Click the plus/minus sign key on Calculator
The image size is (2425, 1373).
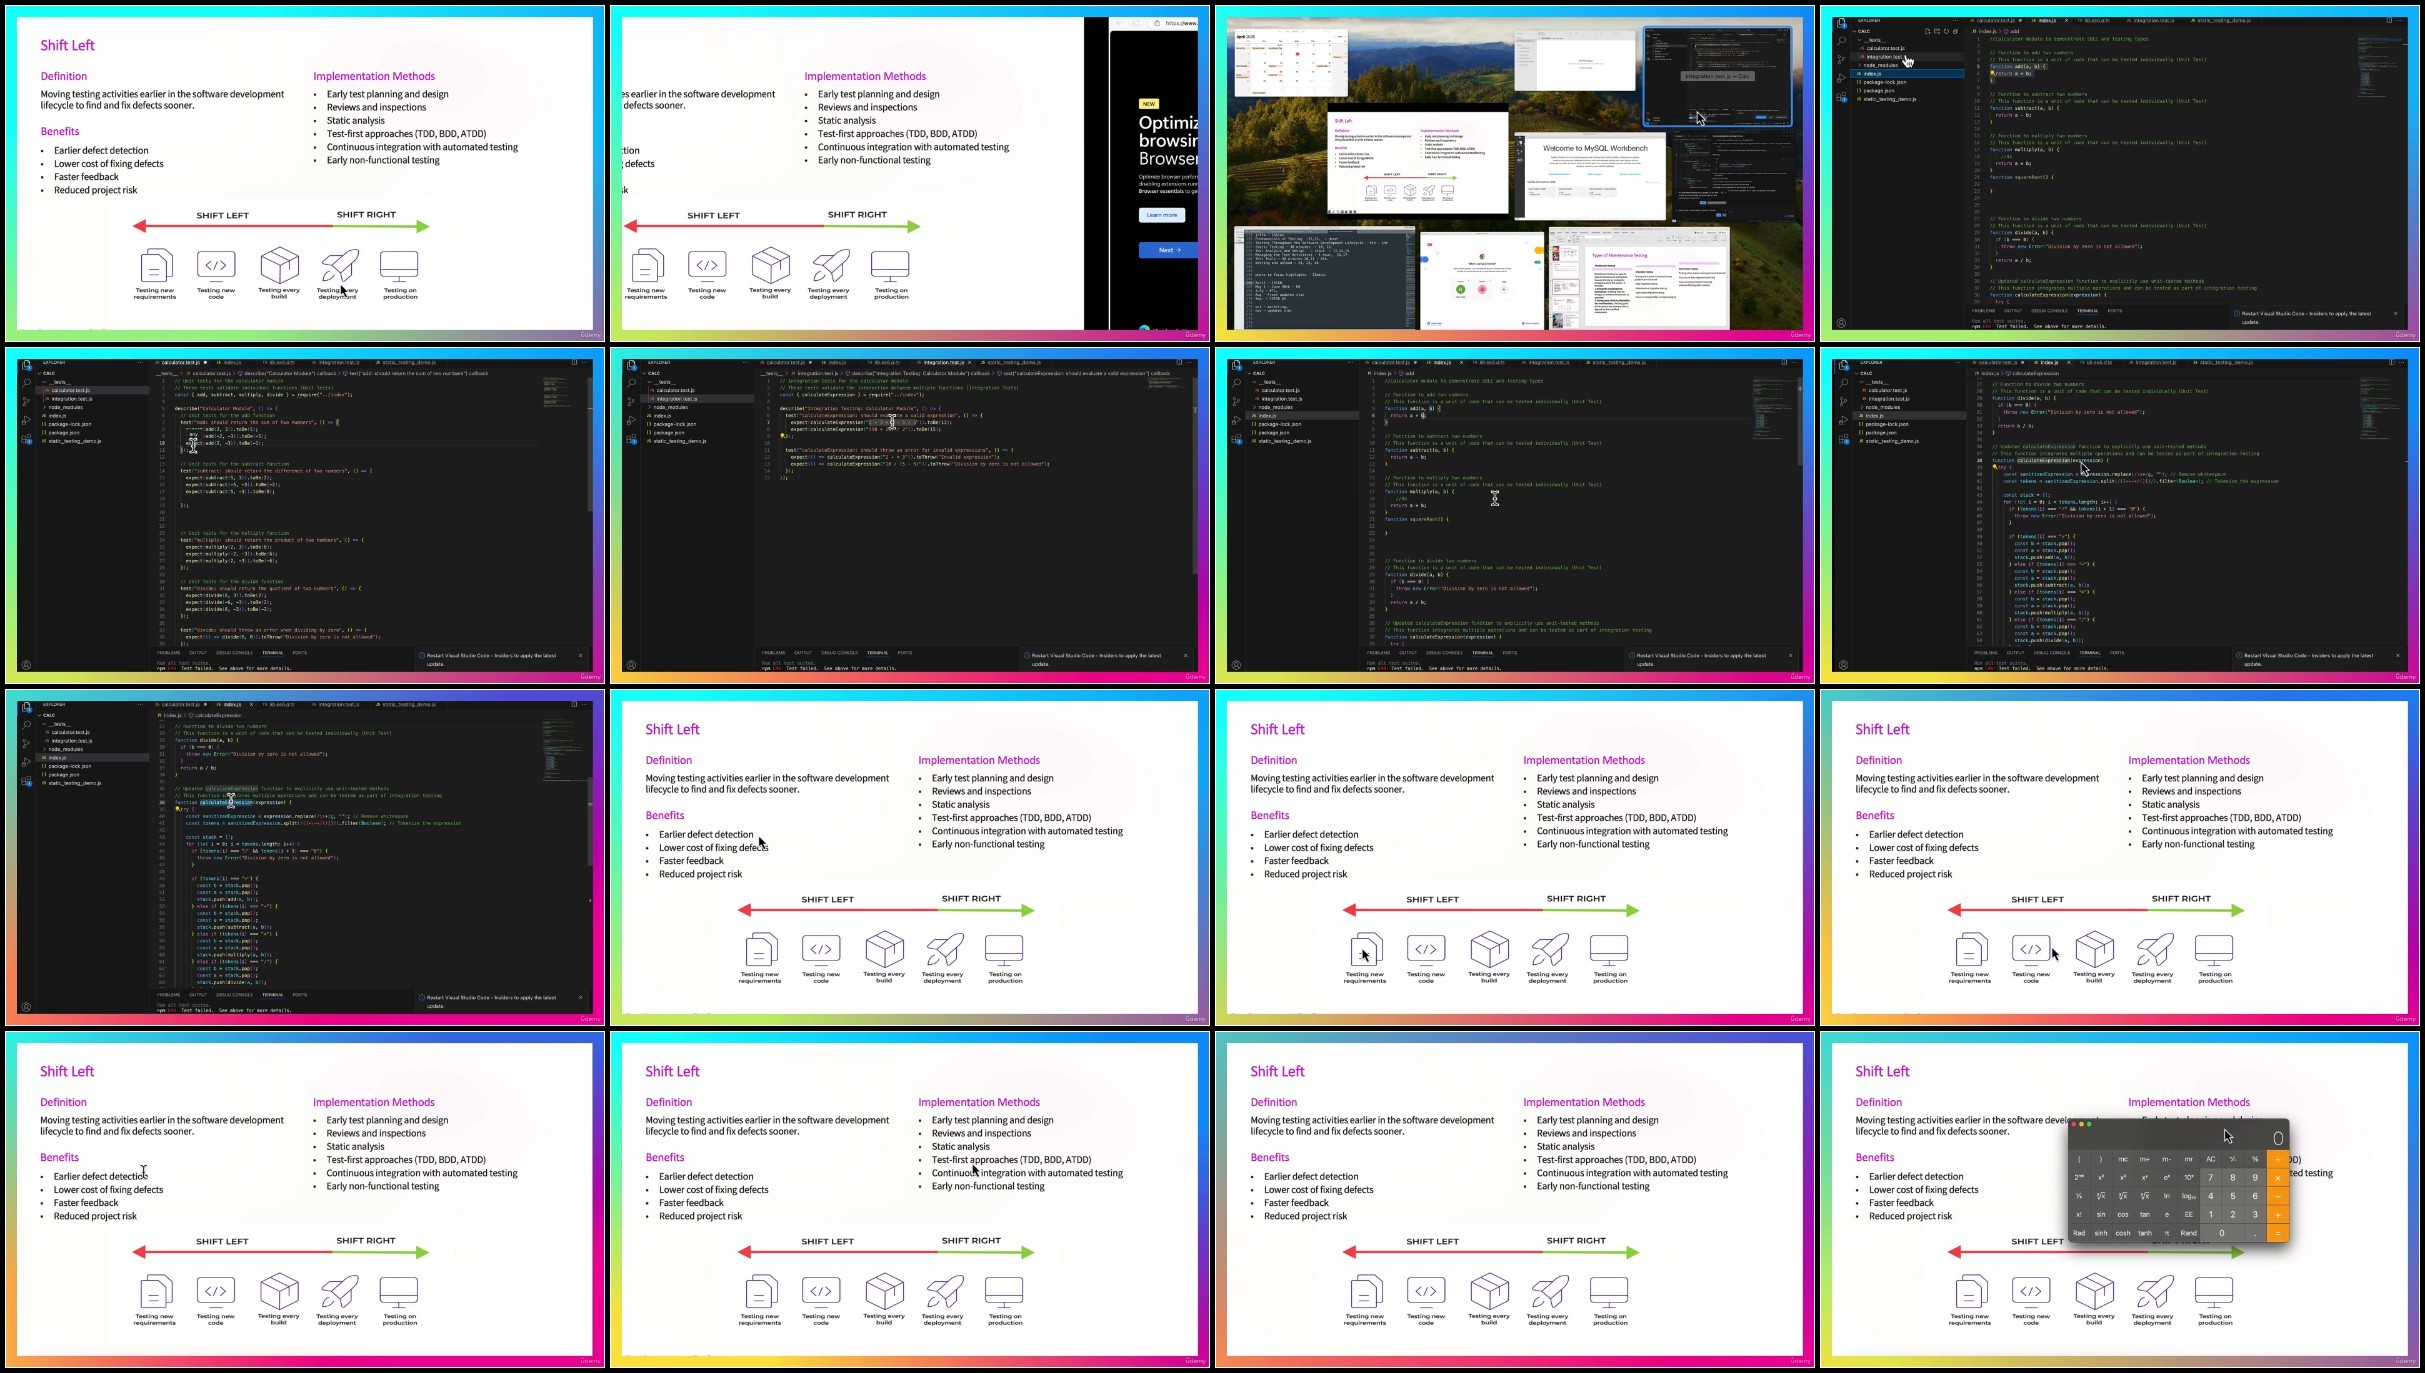2233,1159
